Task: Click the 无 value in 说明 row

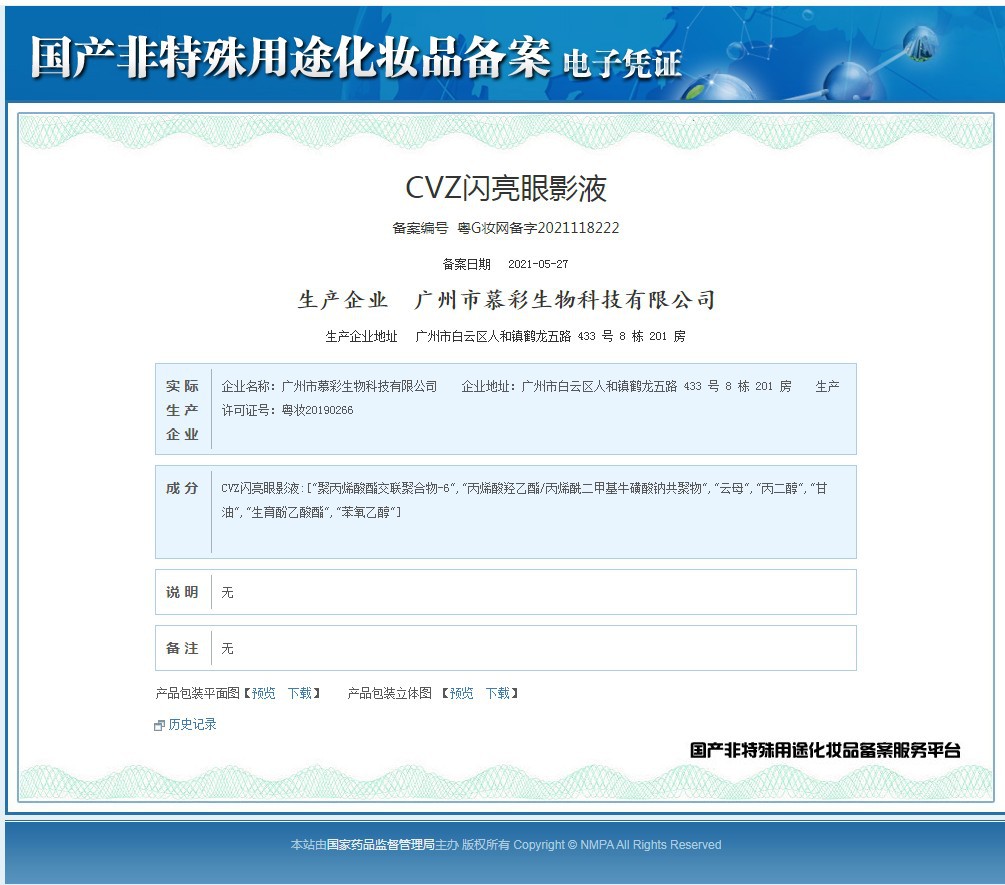Action: (228, 593)
